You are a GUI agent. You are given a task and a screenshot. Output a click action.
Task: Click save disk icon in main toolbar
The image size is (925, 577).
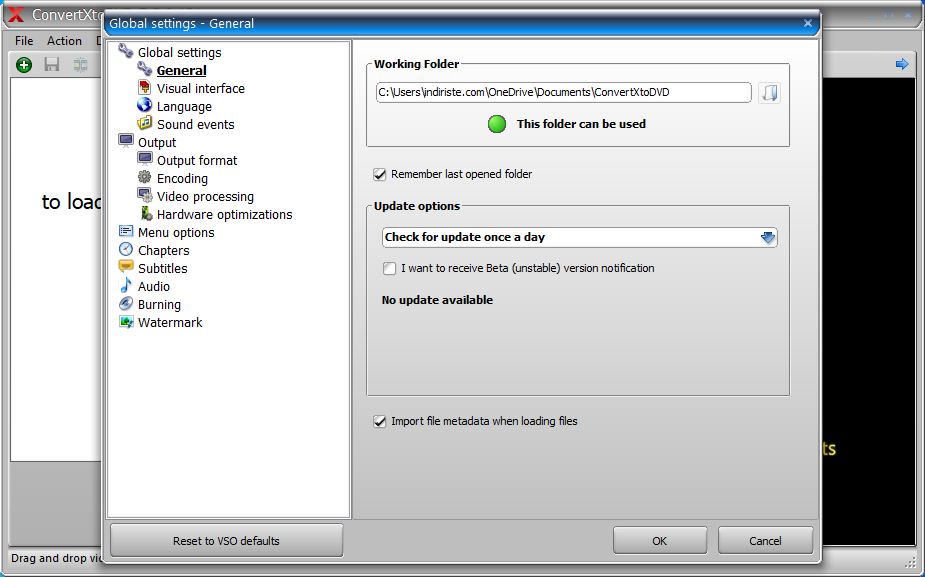pos(52,64)
